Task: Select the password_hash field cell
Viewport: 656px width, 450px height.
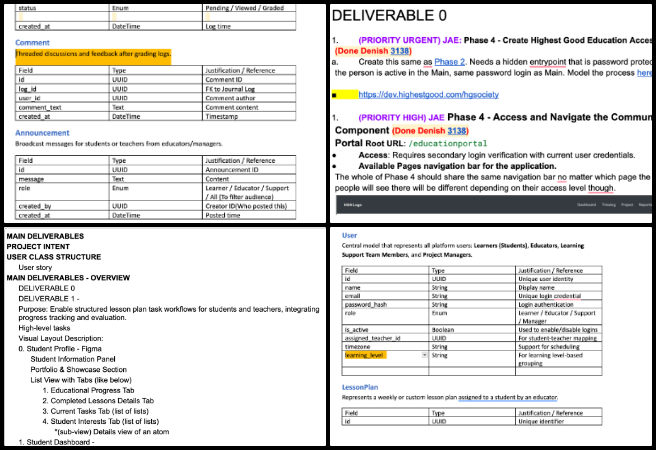Action: (x=385, y=304)
